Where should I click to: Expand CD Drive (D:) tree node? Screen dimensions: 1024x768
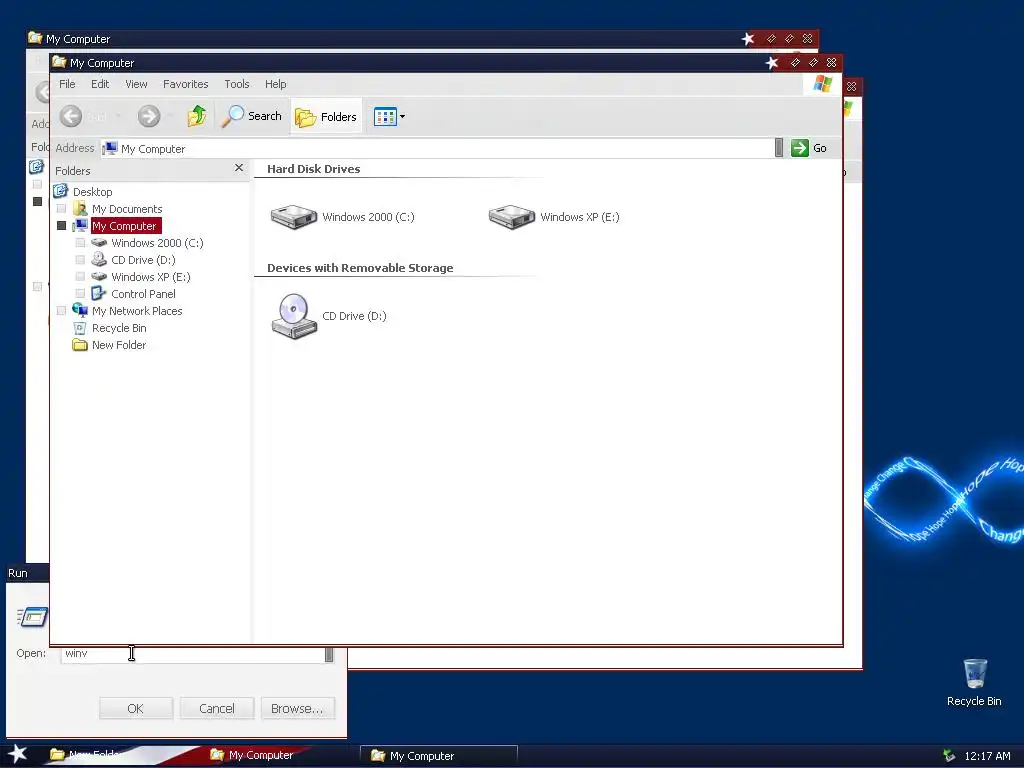[80, 259]
